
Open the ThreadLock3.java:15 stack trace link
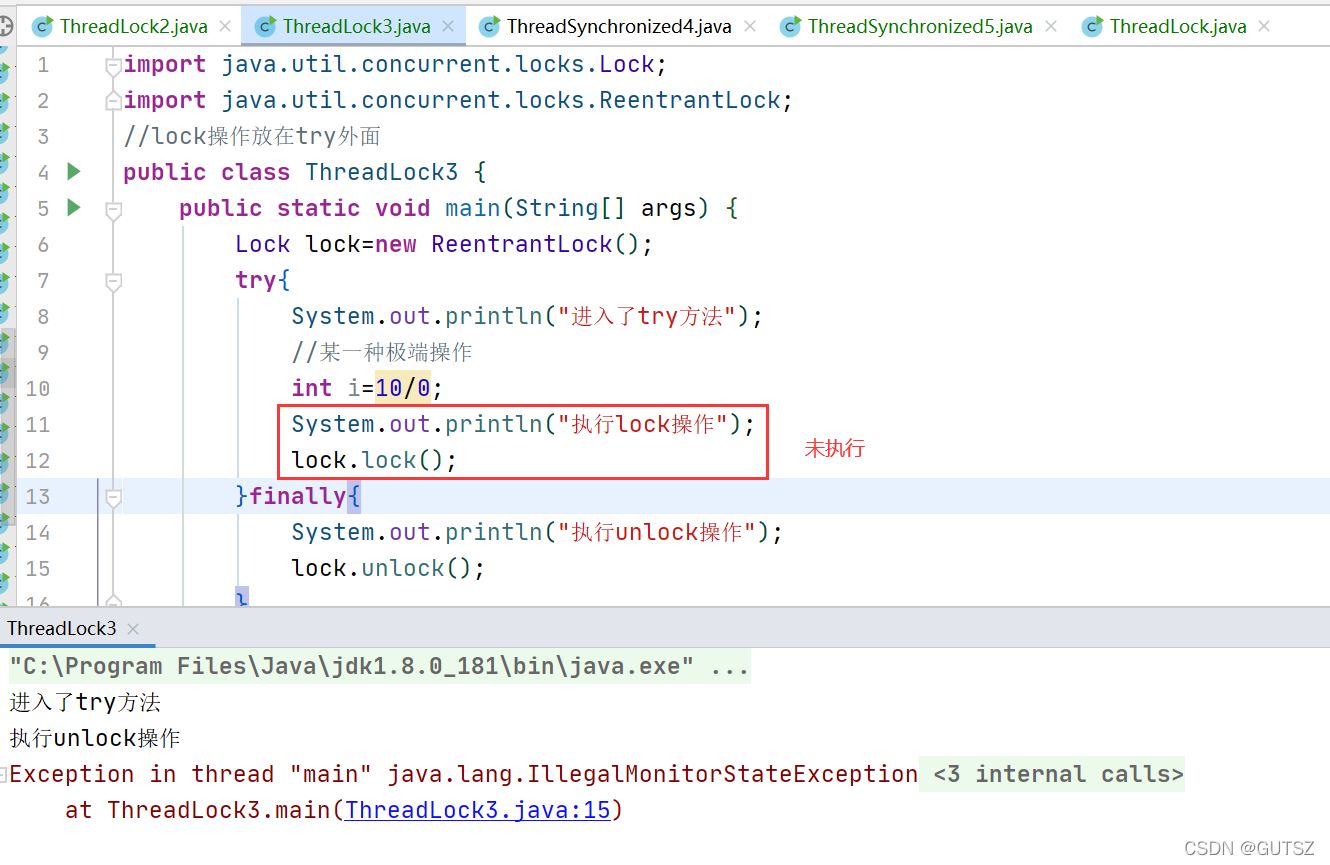pyautogui.click(x=477, y=810)
